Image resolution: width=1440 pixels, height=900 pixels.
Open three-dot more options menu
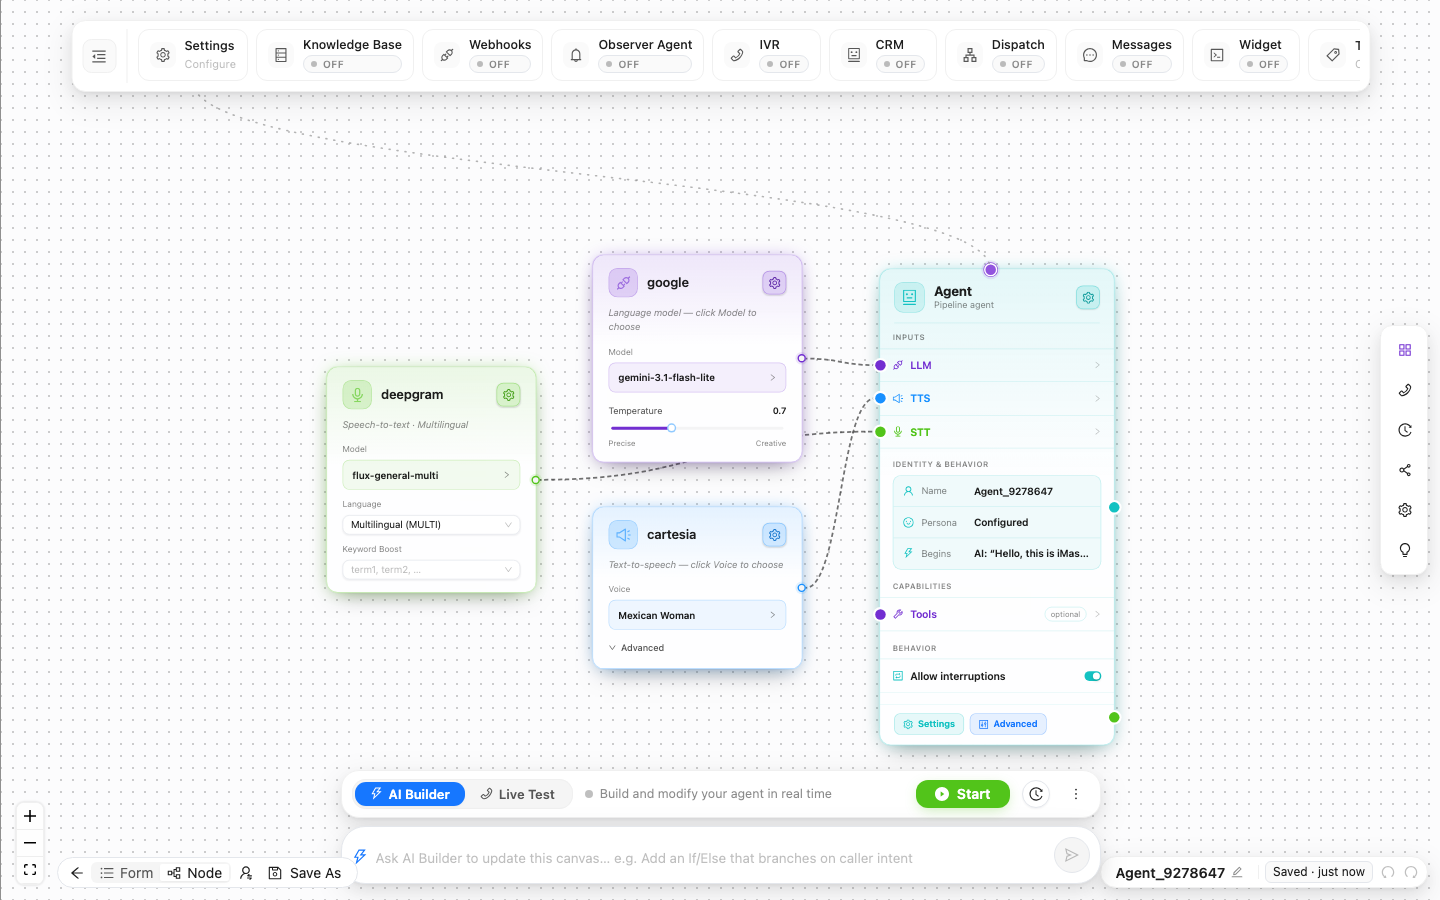click(x=1076, y=794)
